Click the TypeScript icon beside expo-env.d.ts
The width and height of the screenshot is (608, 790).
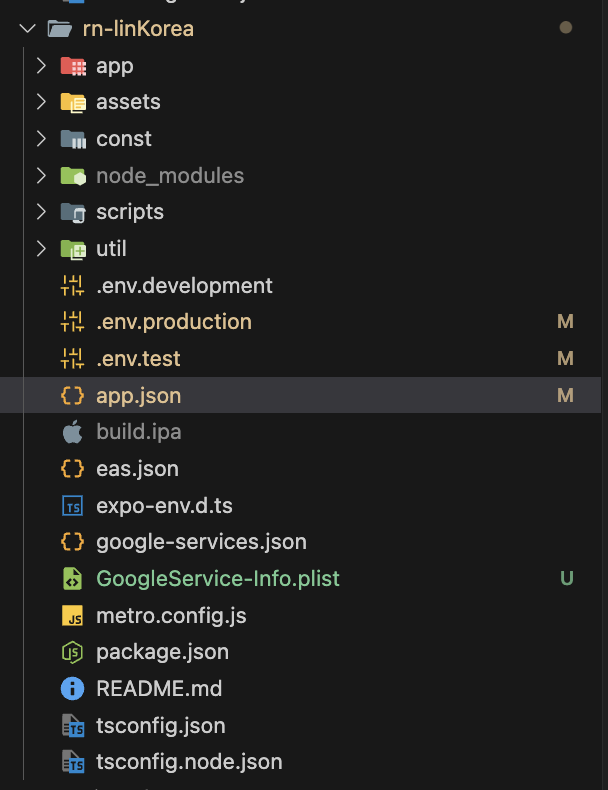72,506
